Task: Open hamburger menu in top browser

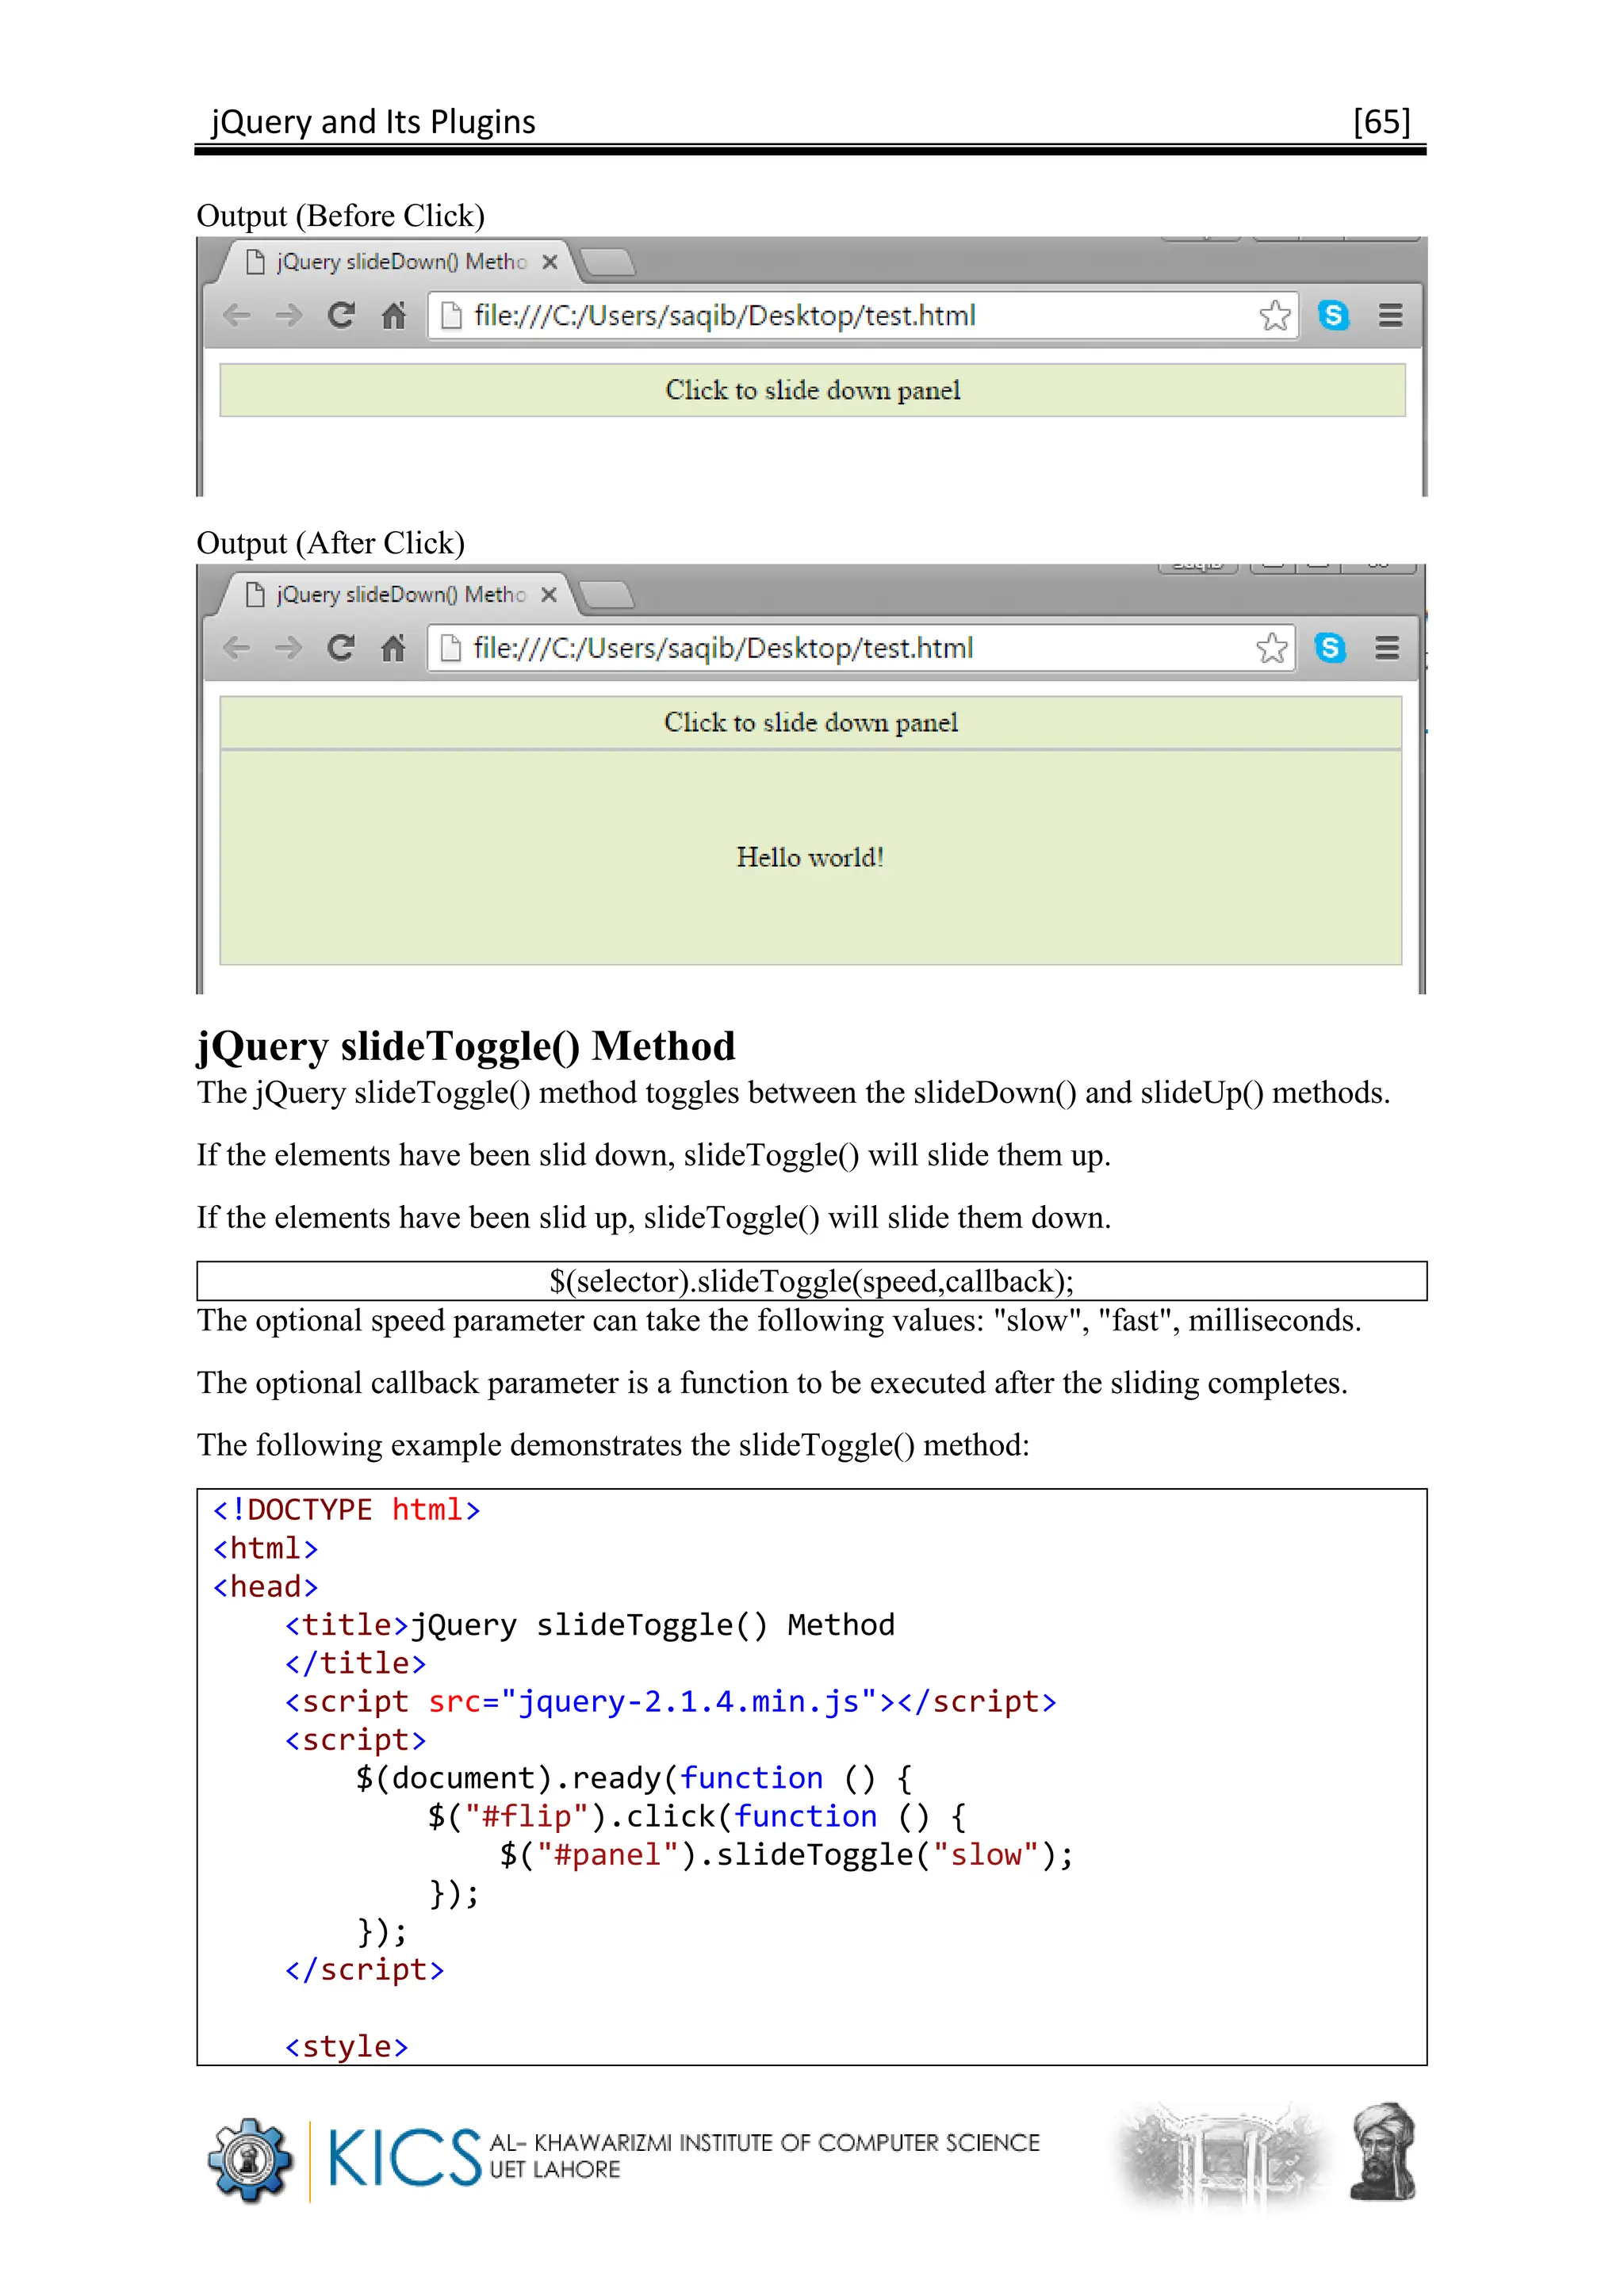Action: (1390, 316)
